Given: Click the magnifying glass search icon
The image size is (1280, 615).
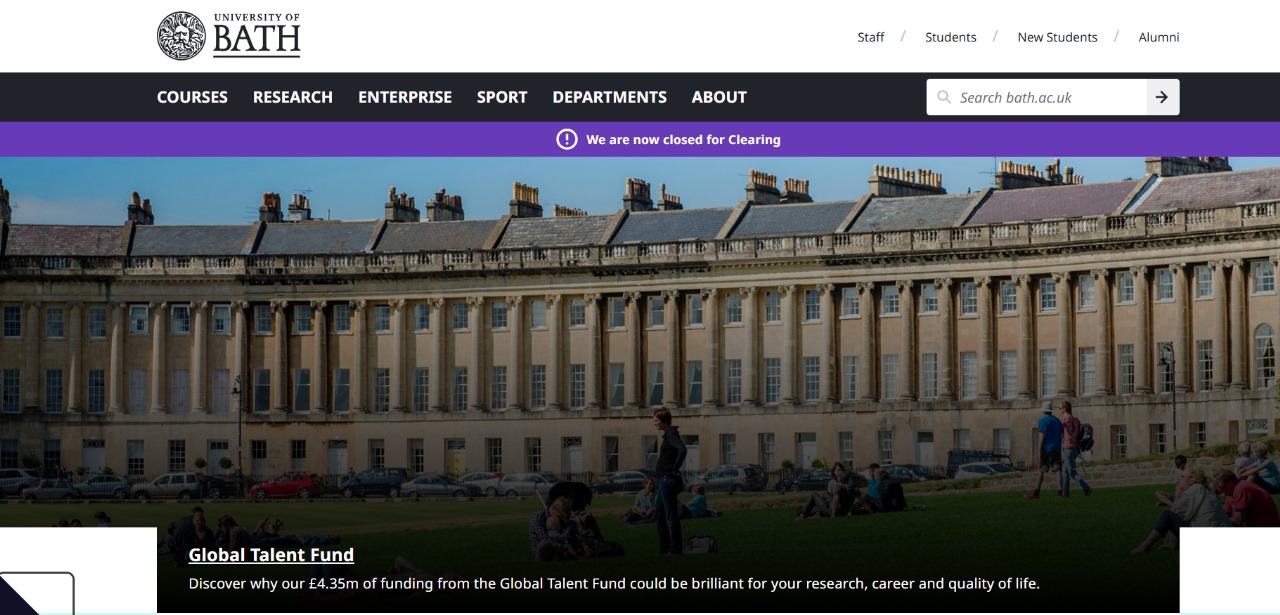Looking at the screenshot, I should [x=944, y=97].
